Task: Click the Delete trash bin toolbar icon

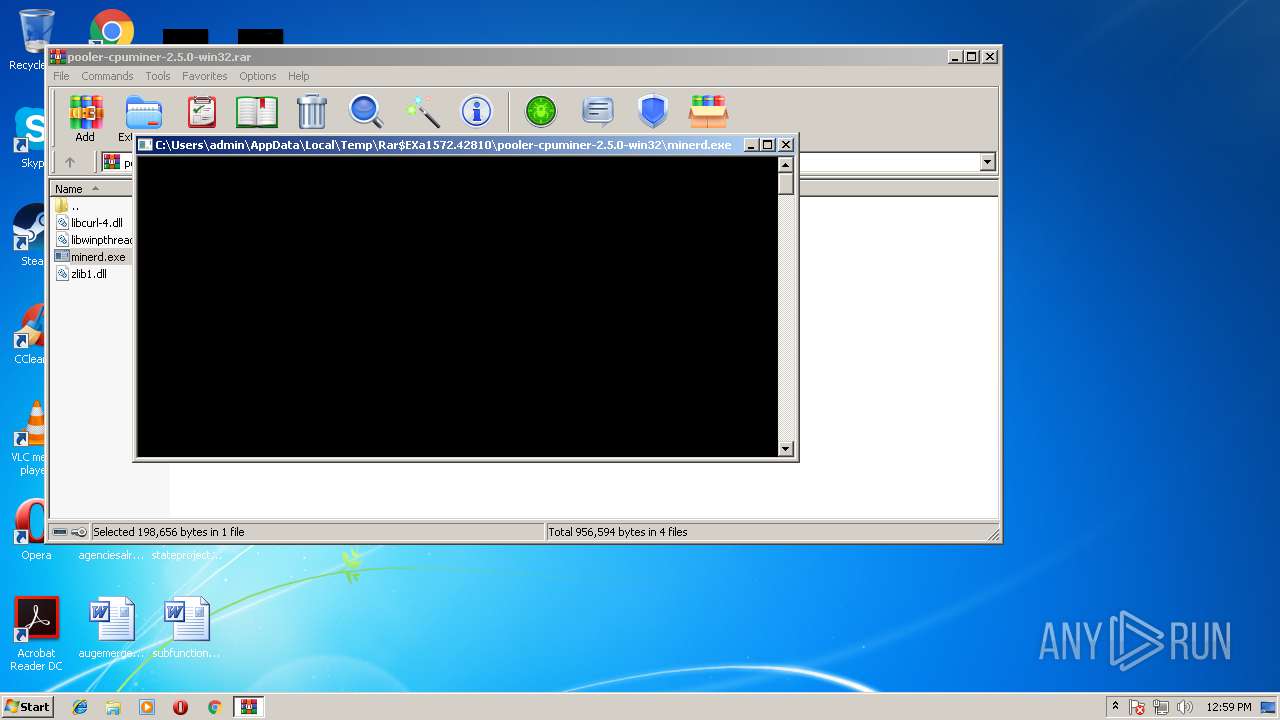Action: pyautogui.click(x=312, y=111)
